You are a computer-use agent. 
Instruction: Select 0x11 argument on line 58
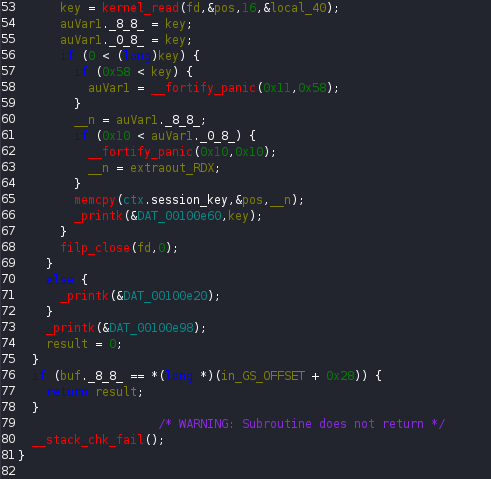click(x=277, y=88)
